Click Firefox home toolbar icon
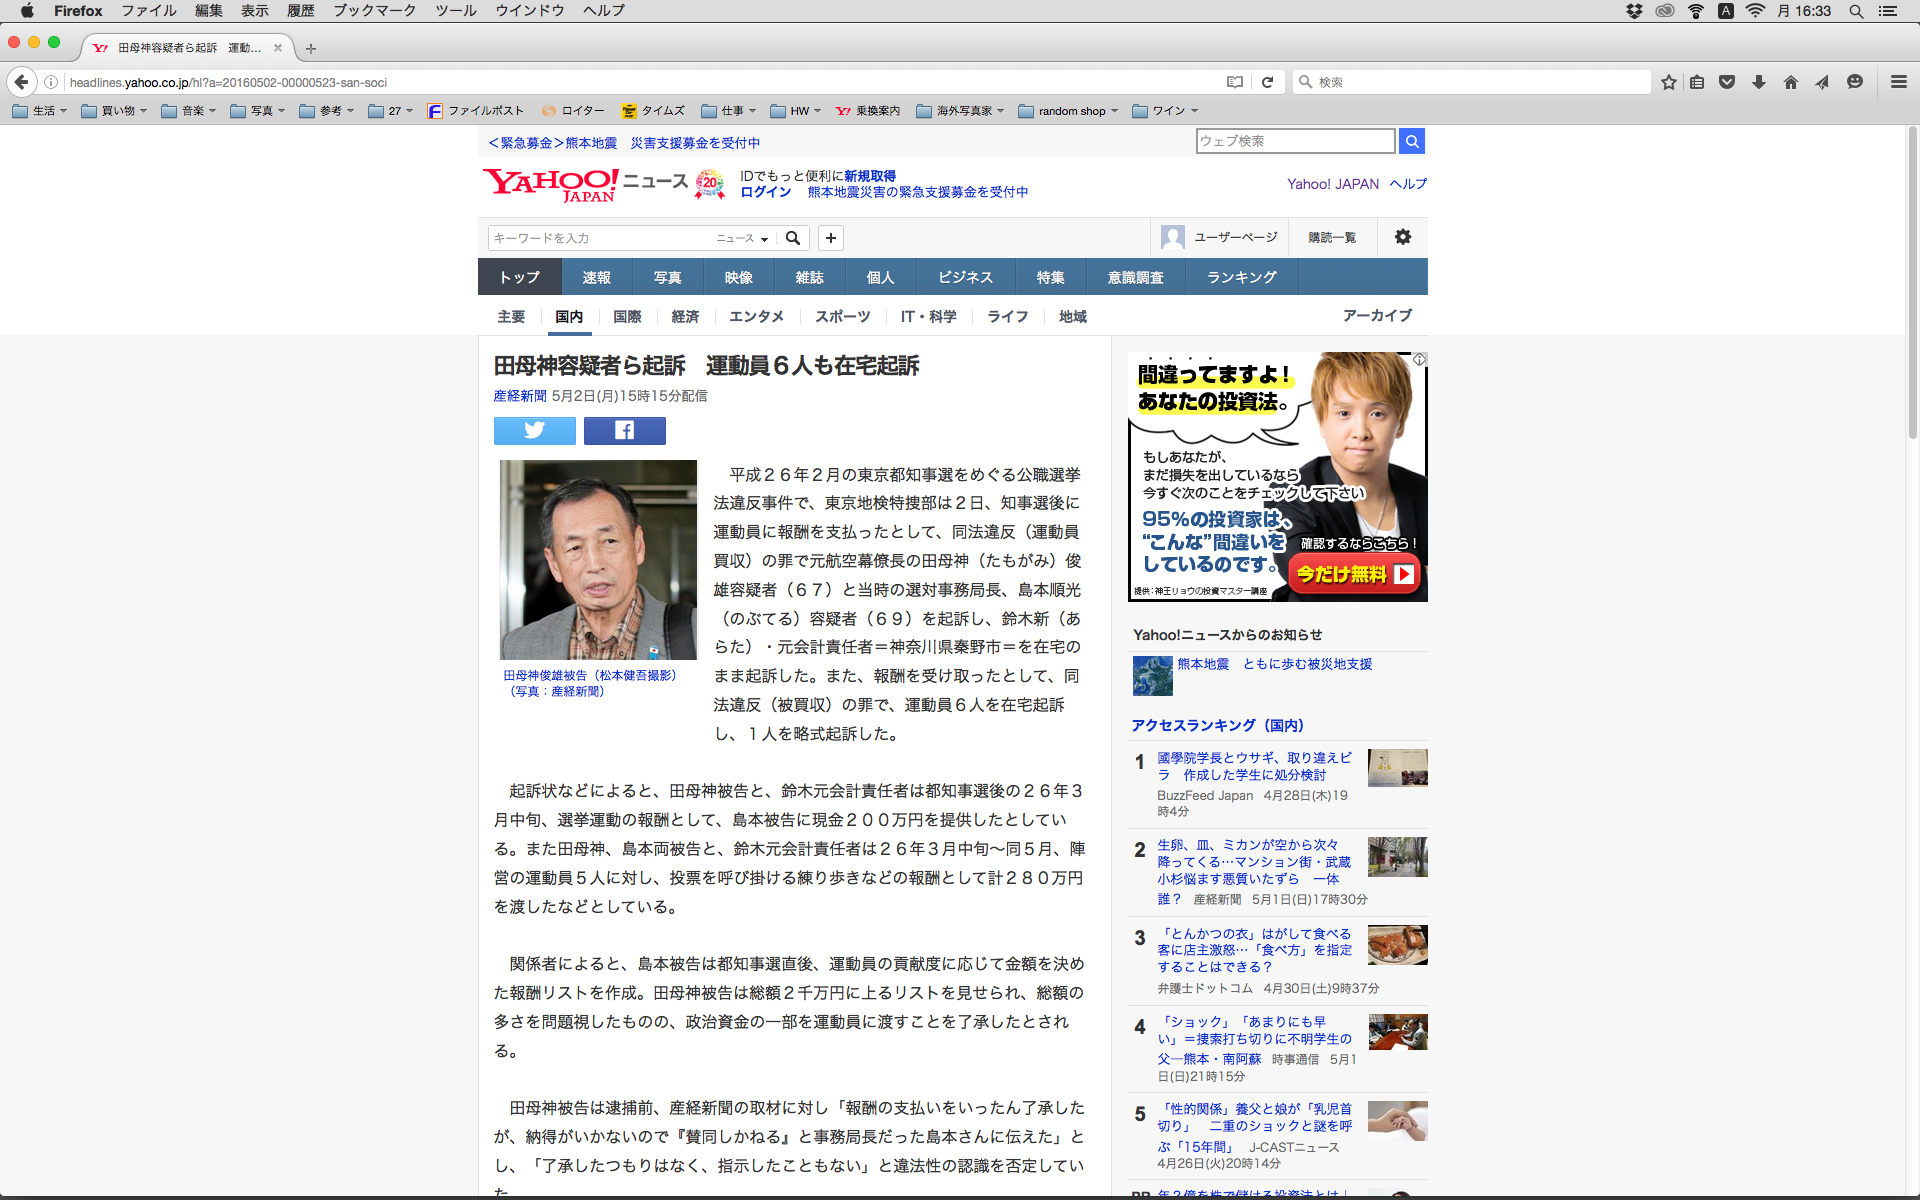The image size is (1920, 1200). click(x=1790, y=82)
